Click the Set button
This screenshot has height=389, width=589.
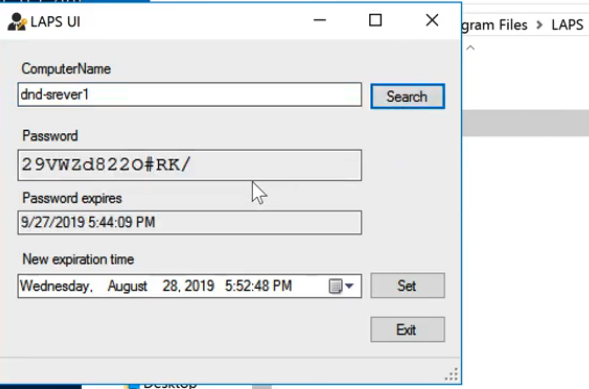pyautogui.click(x=408, y=286)
